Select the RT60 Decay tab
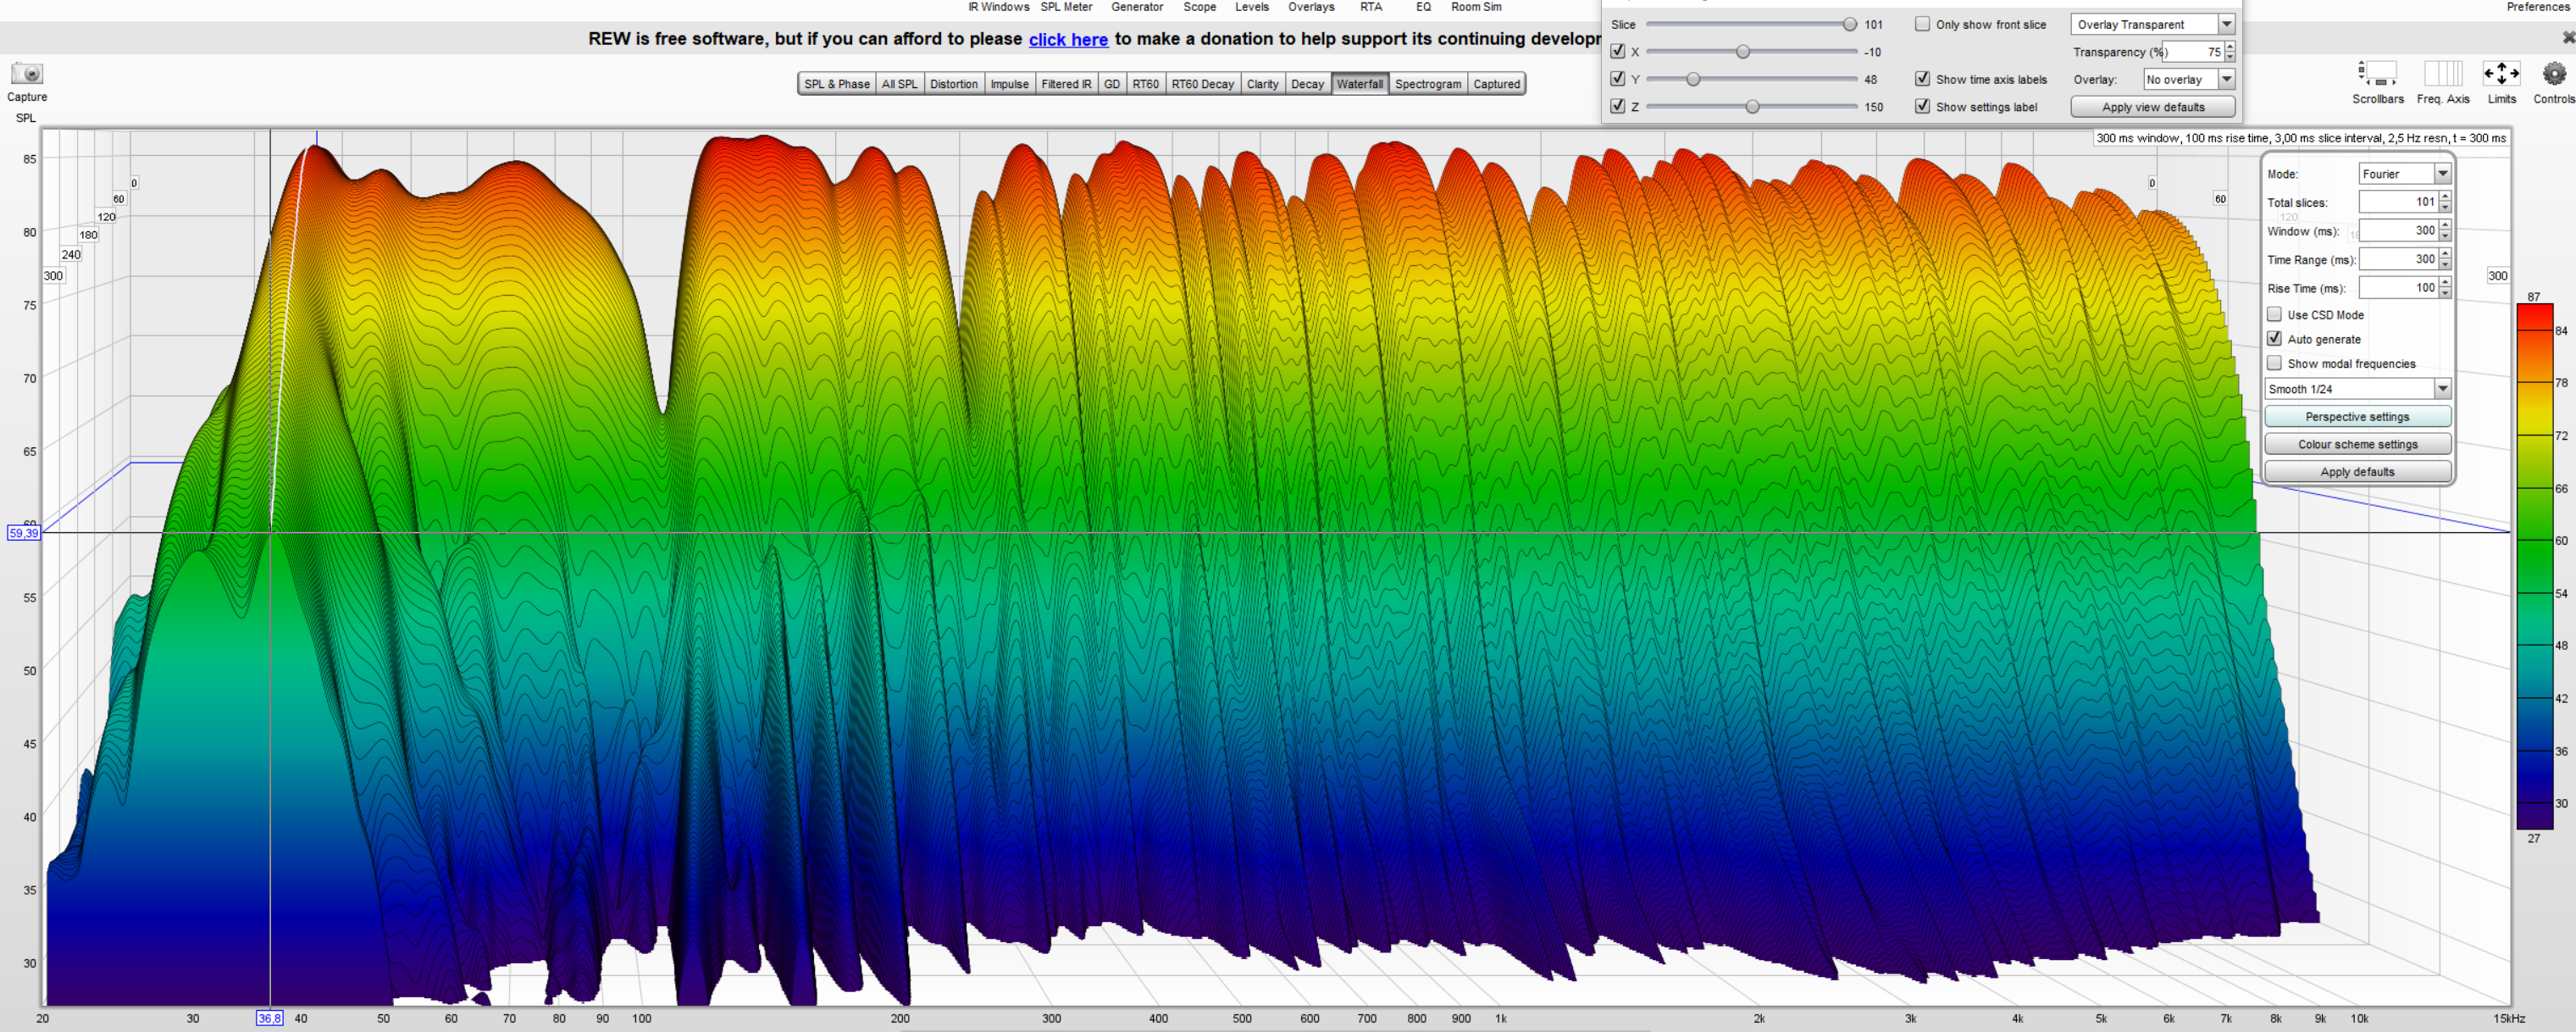 [x=1202, y=84]
